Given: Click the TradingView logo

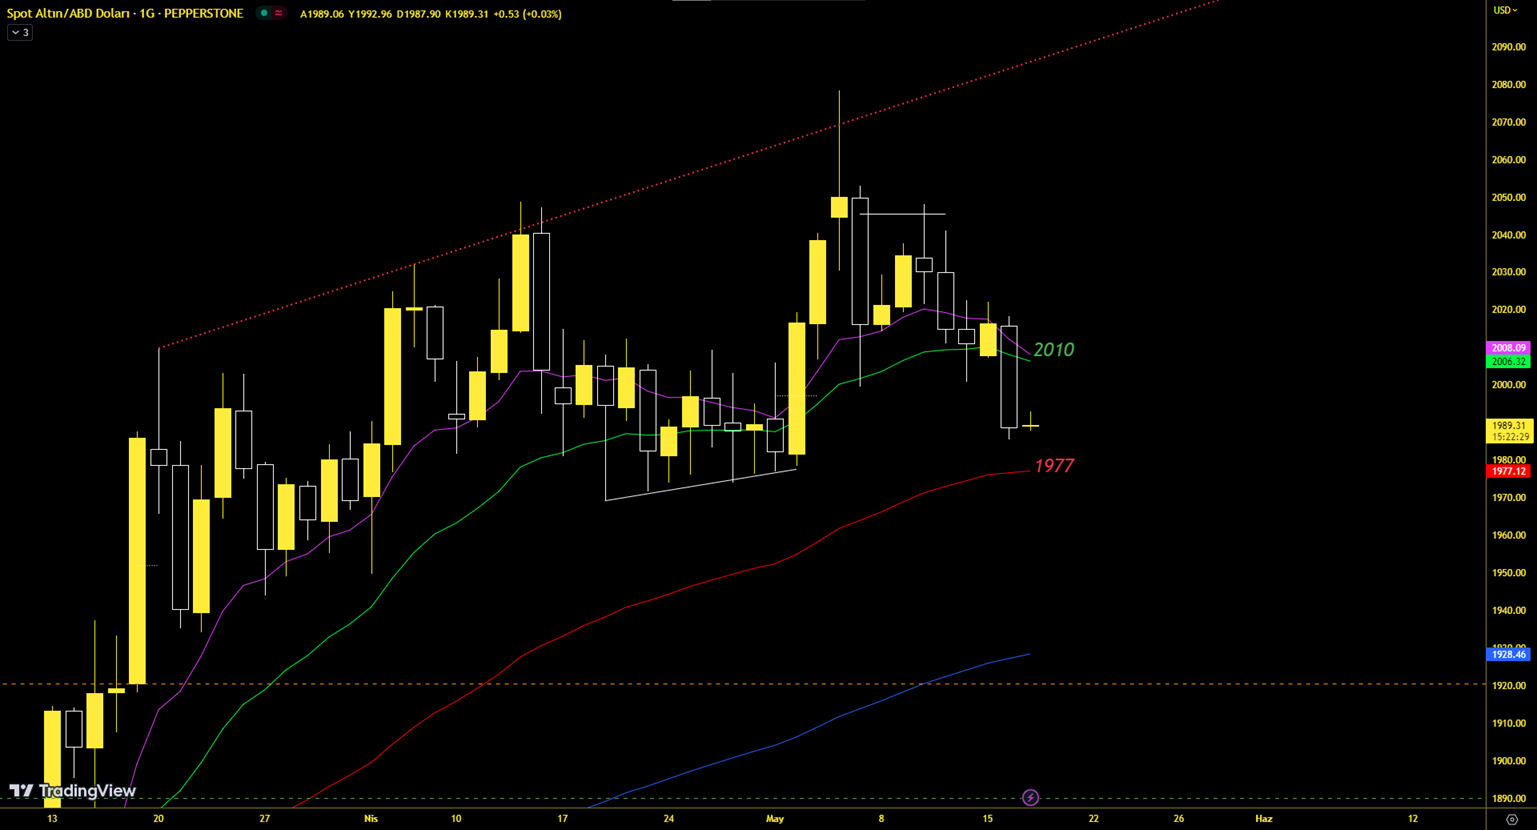Looking at the screenshot, I should point(72,791).
